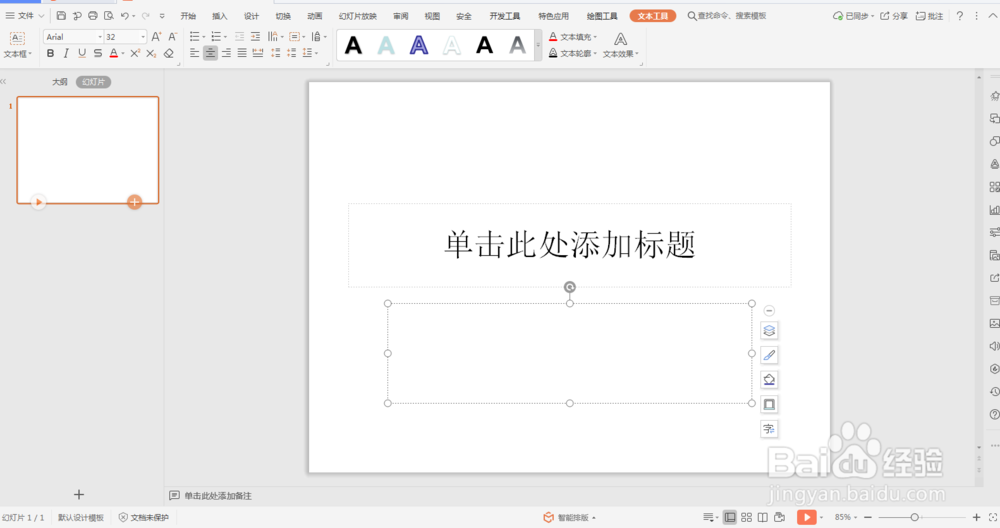The width and height of the screenshot is (1000, 528).
Task: Click the zoom in plus icon
Action: 976,517
